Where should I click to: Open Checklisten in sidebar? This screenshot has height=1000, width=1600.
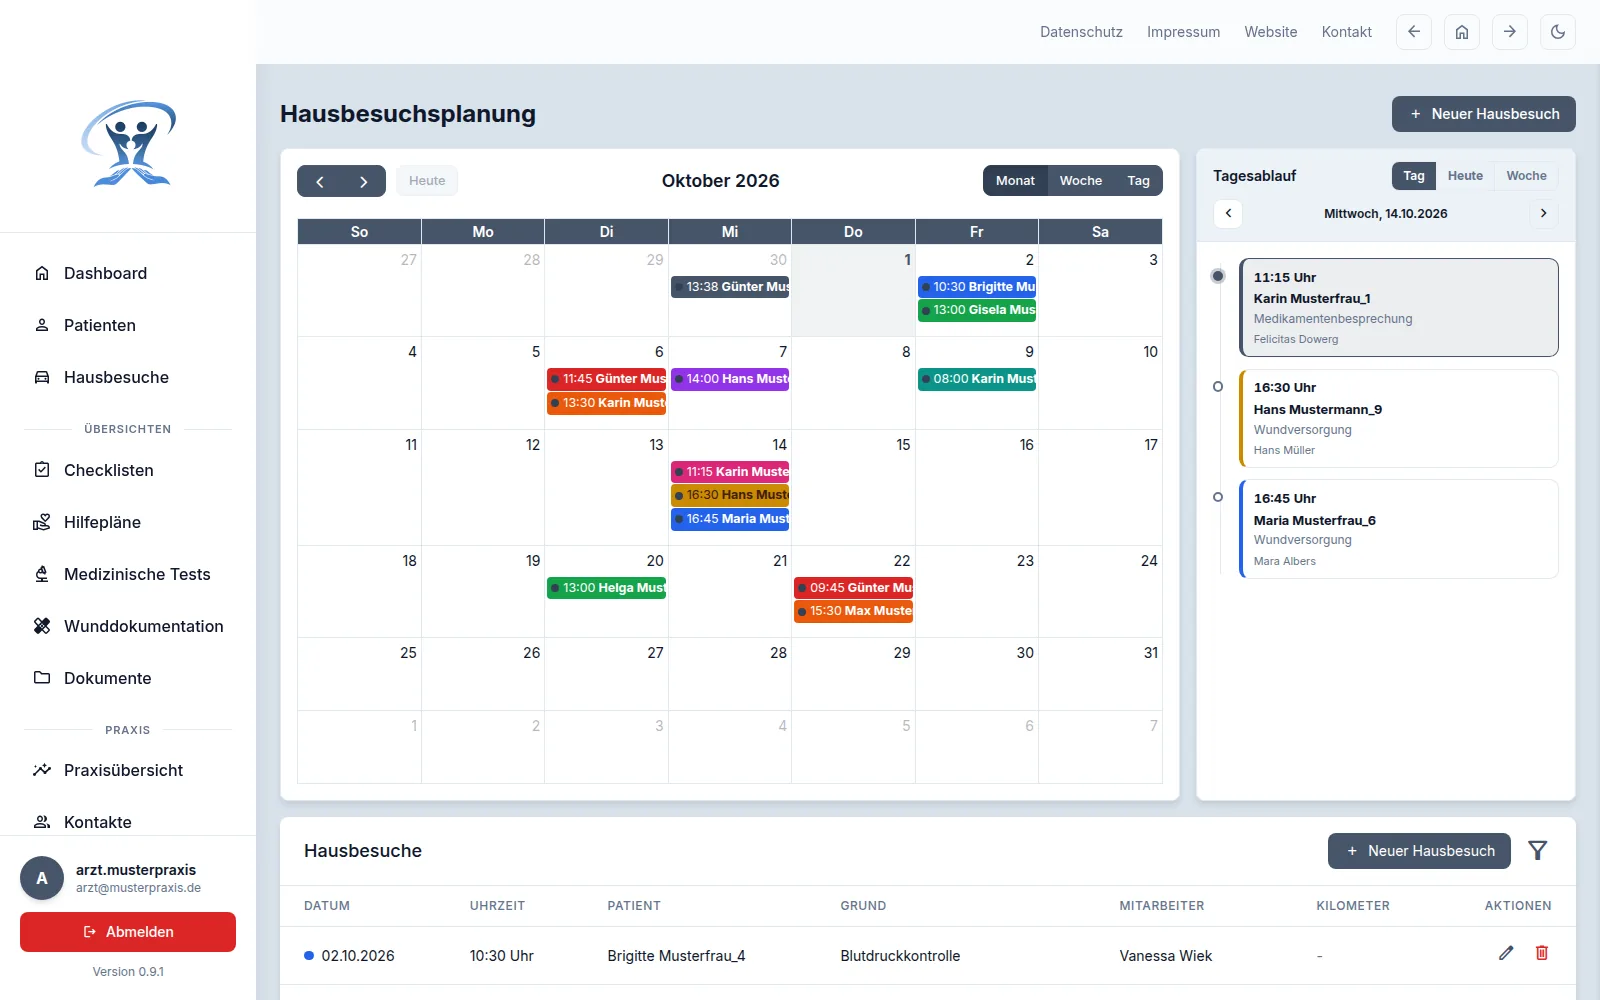click(128, 470)
